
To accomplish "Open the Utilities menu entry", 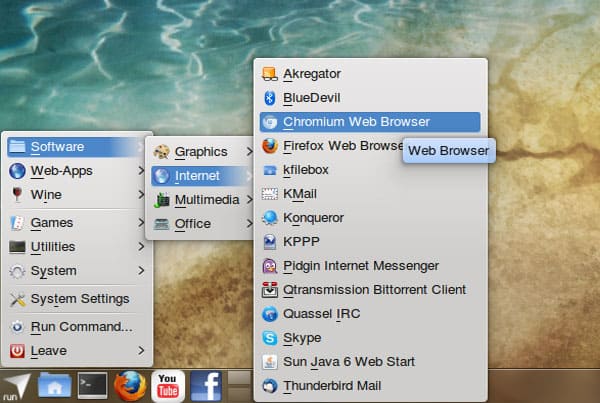I will click(77, 247).
